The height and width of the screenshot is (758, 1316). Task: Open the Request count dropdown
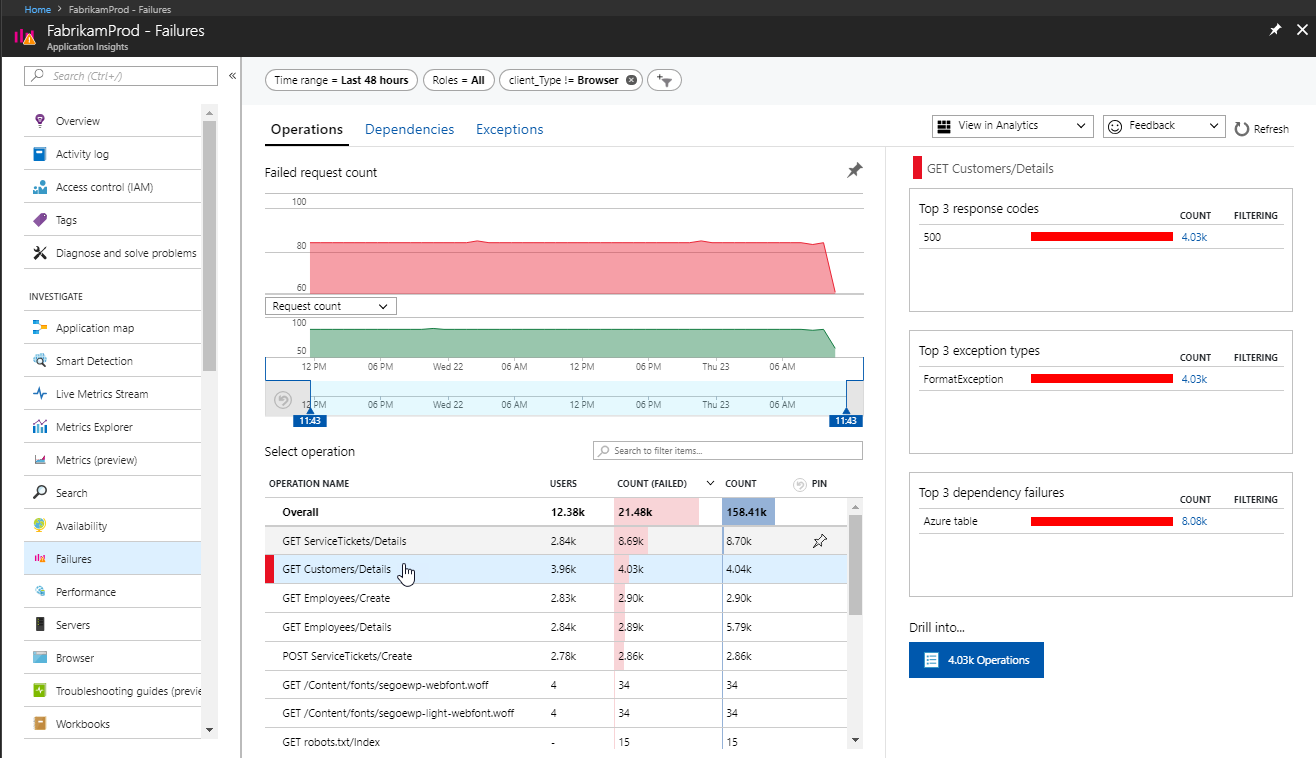(x=330, y=305)
